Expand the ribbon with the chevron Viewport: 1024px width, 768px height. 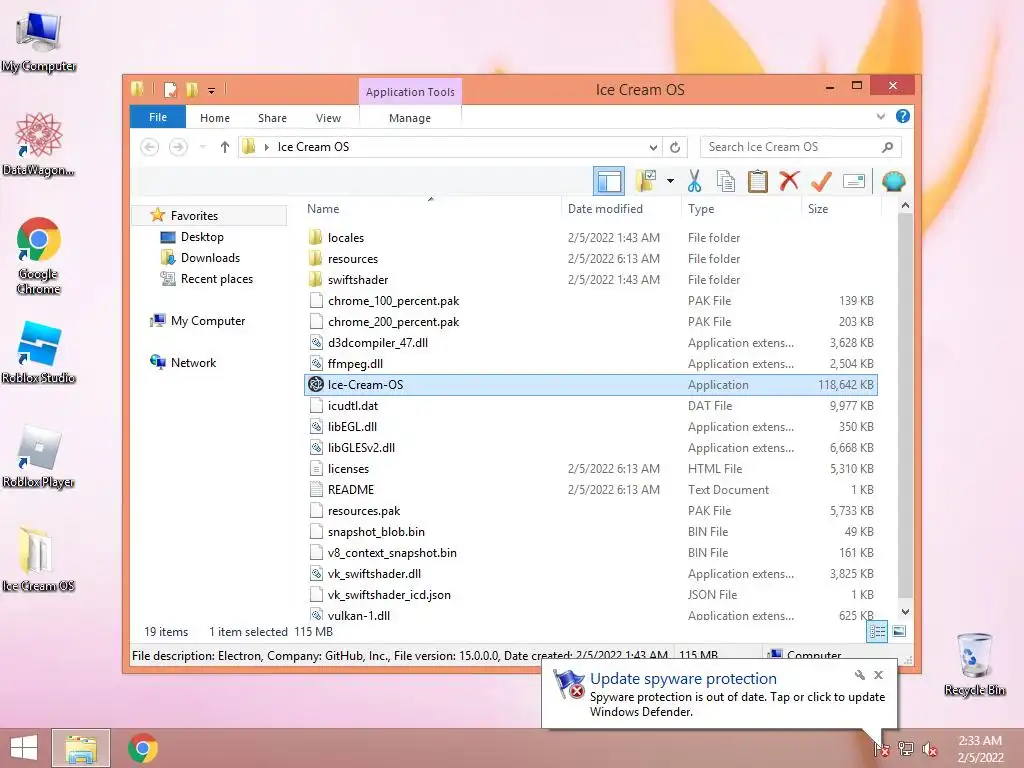pyautogui.click(x=880, y=116)
